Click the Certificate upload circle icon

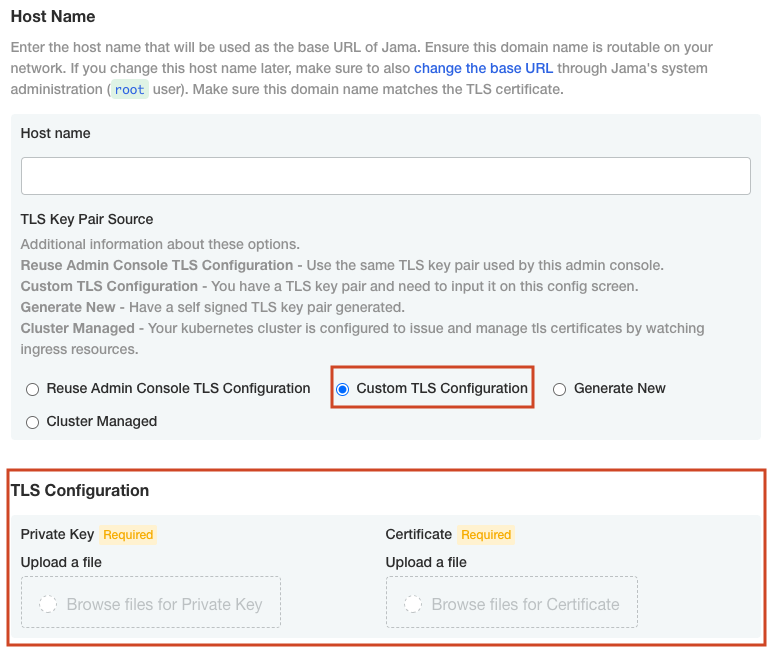tap(413, 604)
